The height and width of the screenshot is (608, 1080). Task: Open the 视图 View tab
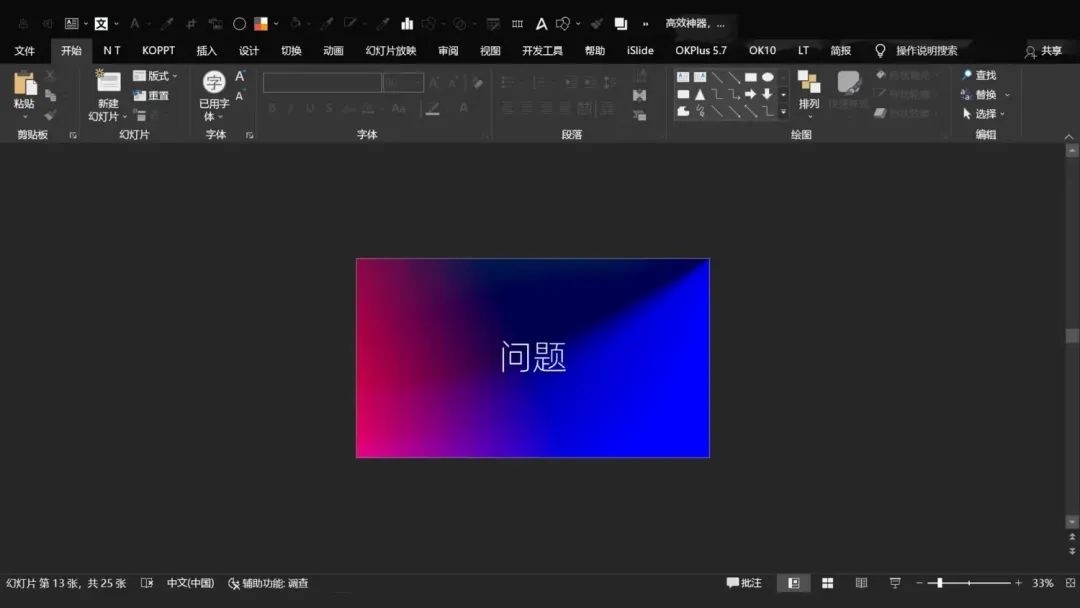click(490, 51)
